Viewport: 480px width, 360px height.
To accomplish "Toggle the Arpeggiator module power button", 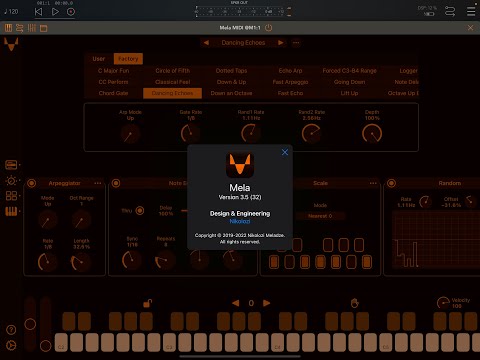I will point(31,183).
